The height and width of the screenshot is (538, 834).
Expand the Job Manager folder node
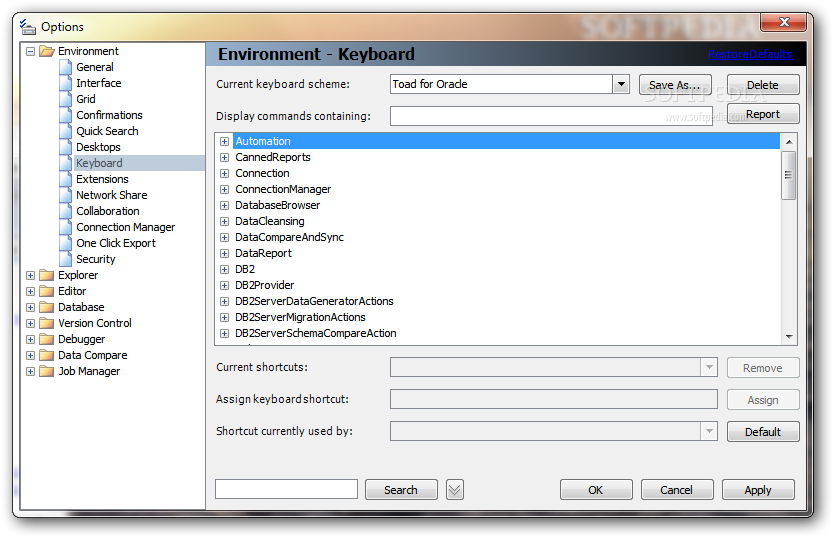[30, 371]
